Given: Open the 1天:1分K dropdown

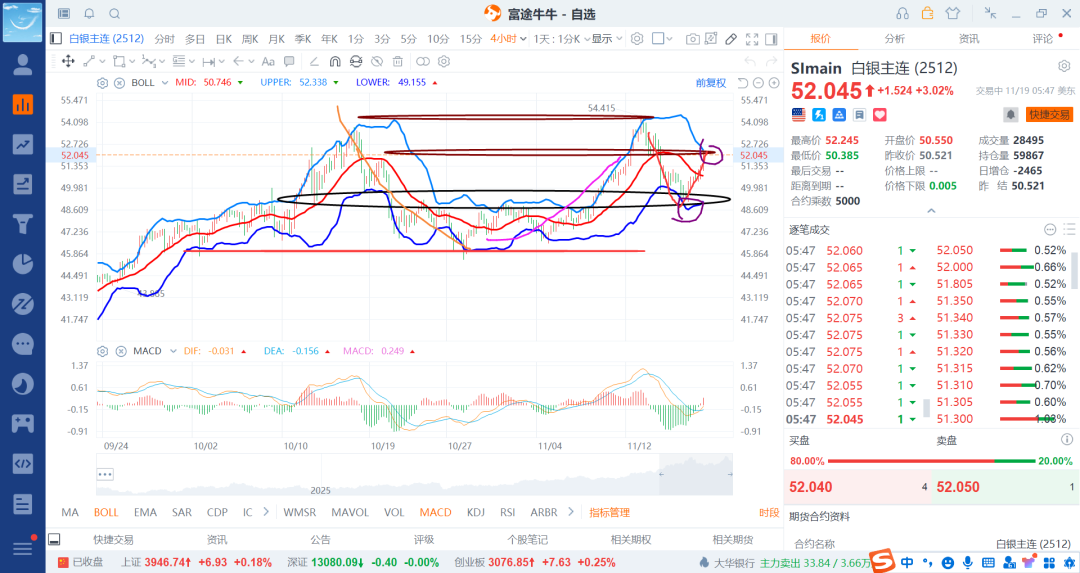Looking at the screenshot, I should click(x=561, y=39).
